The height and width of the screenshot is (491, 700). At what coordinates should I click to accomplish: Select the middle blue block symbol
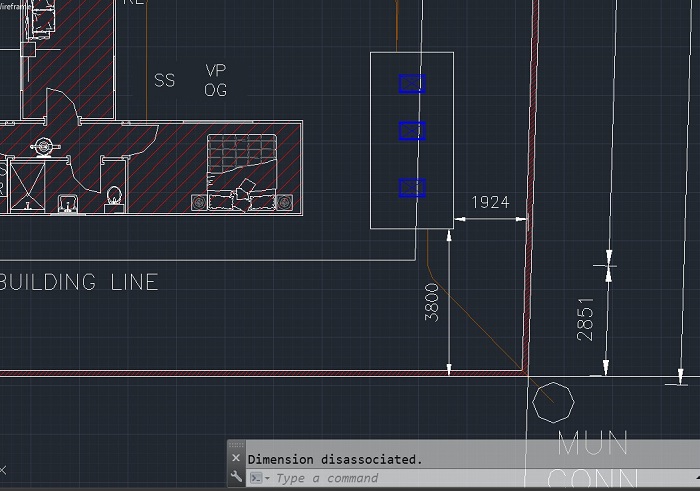click(412, 131)
